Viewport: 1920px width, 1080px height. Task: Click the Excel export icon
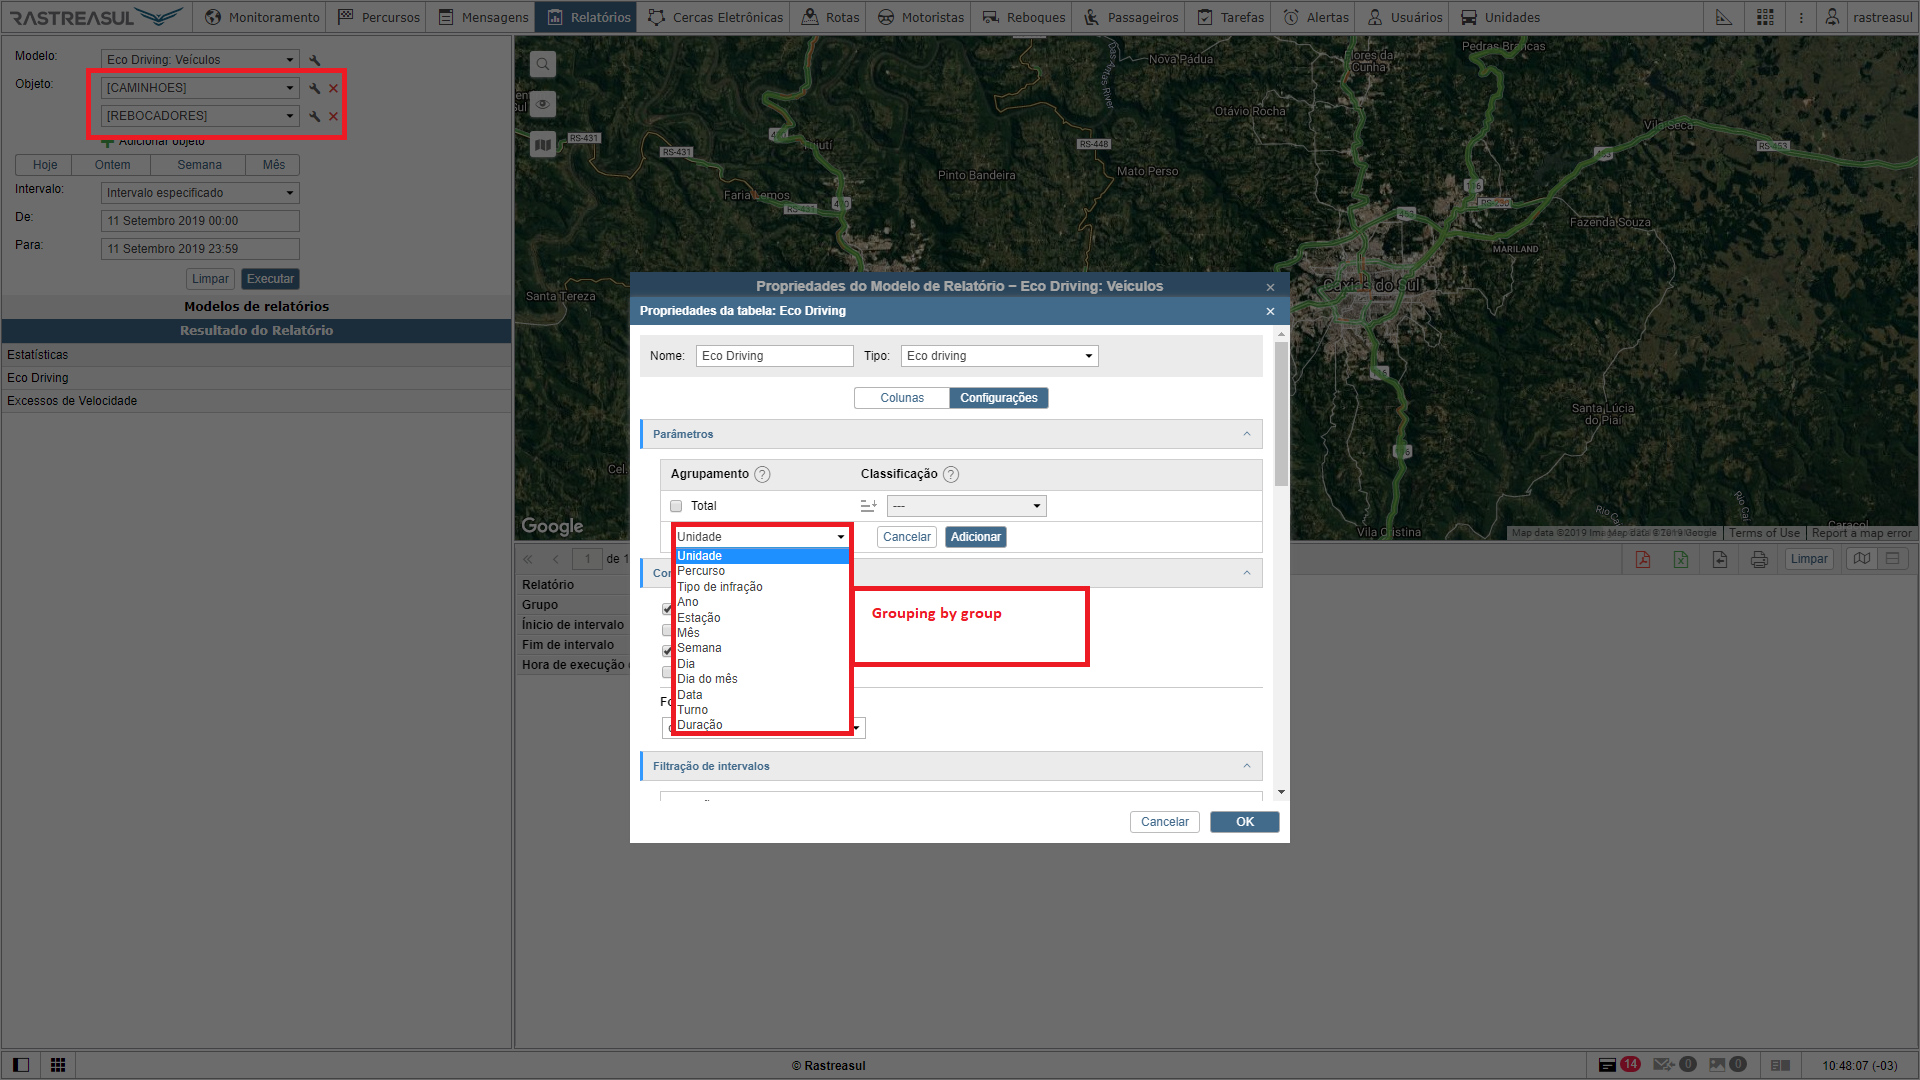coord(1681,559)
